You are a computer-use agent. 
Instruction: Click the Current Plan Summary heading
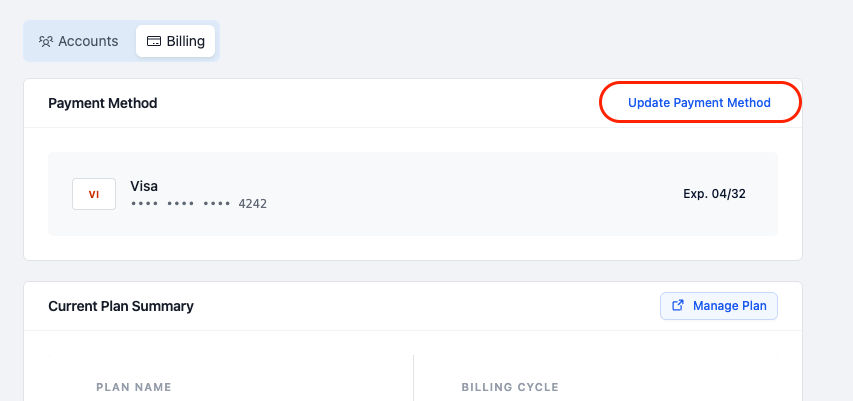click(x=121, y=306)
